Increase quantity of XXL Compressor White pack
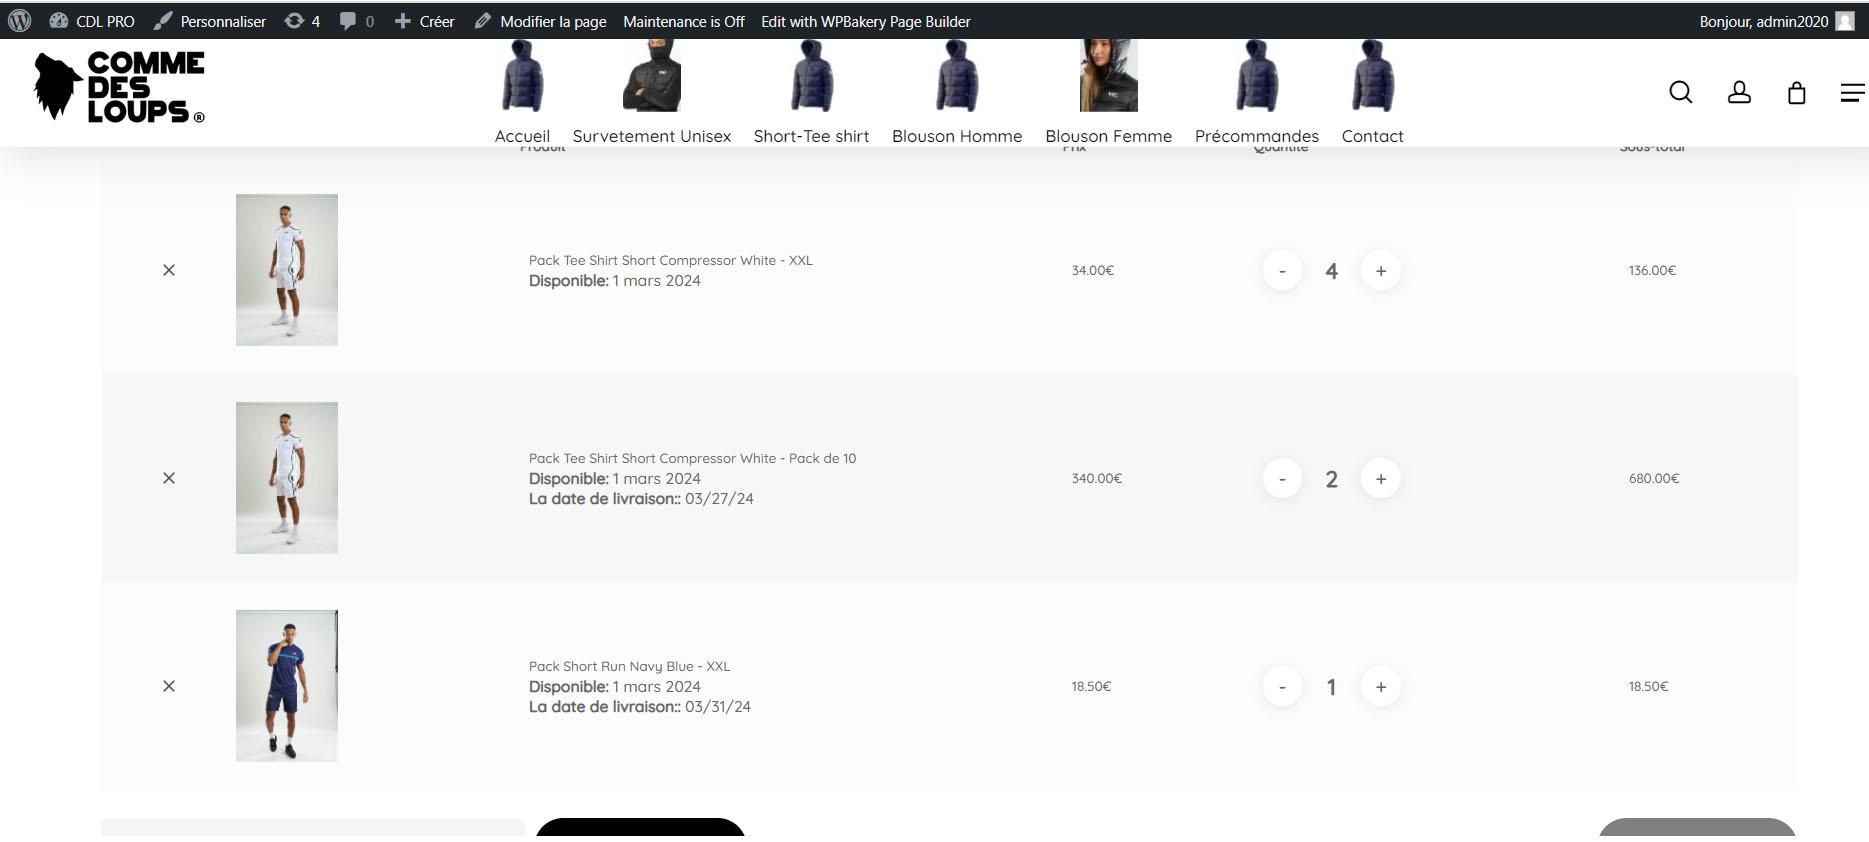The height and width of the screenshot is (842, 1869). pyautogui.click(x=1381, y=271)
